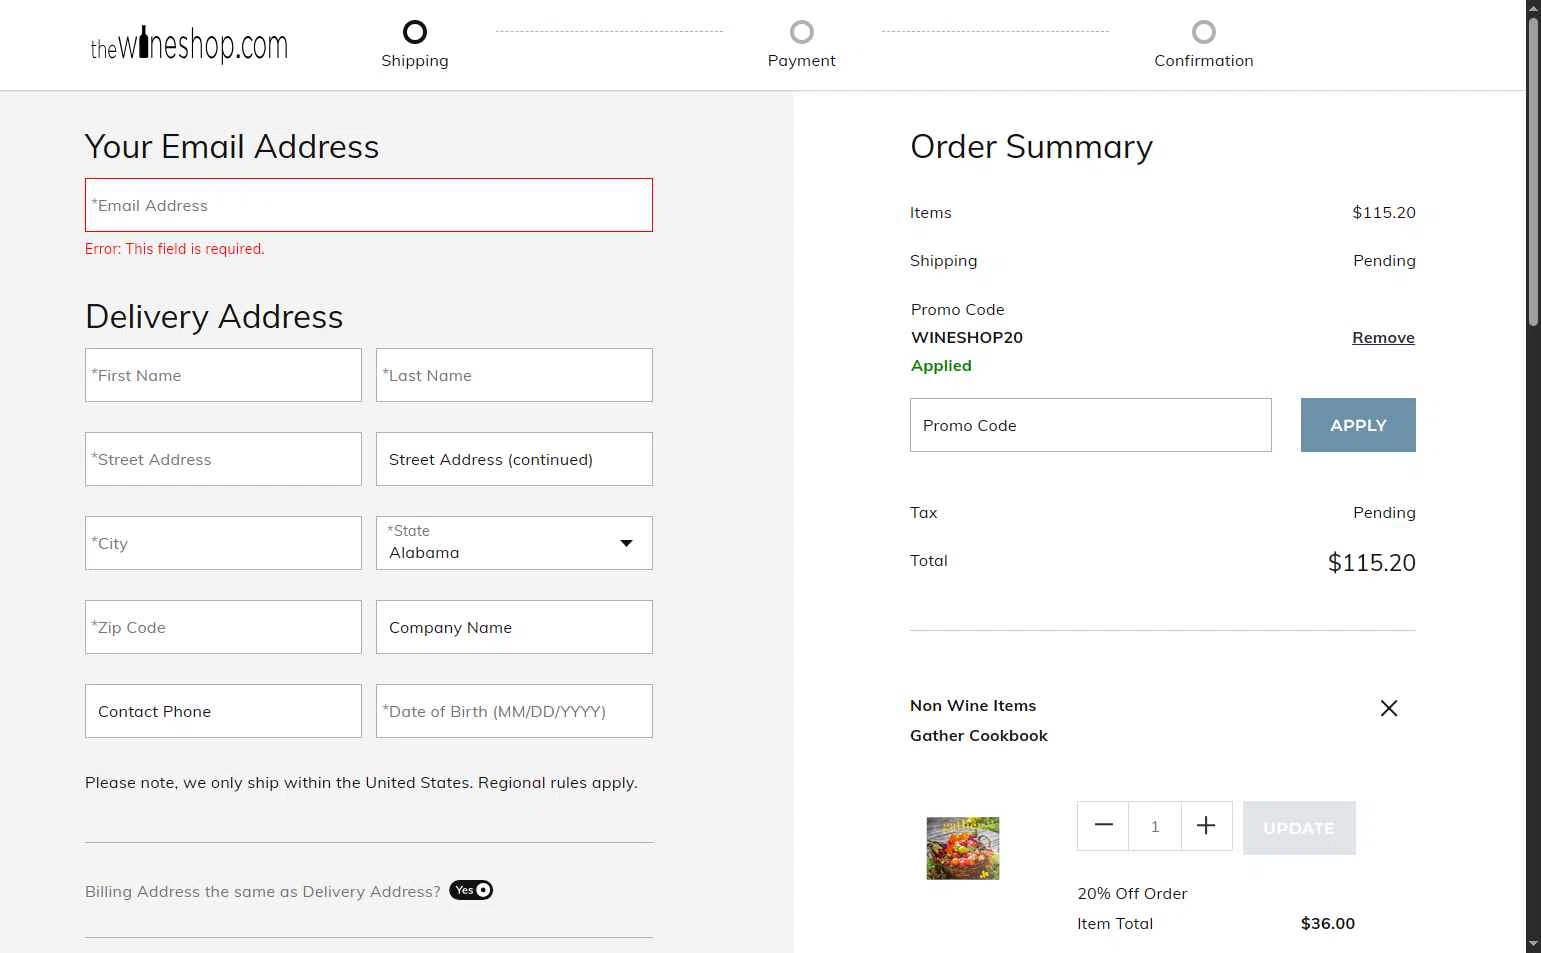
Task: Select the Payment step circle
Action: [802, 32]
